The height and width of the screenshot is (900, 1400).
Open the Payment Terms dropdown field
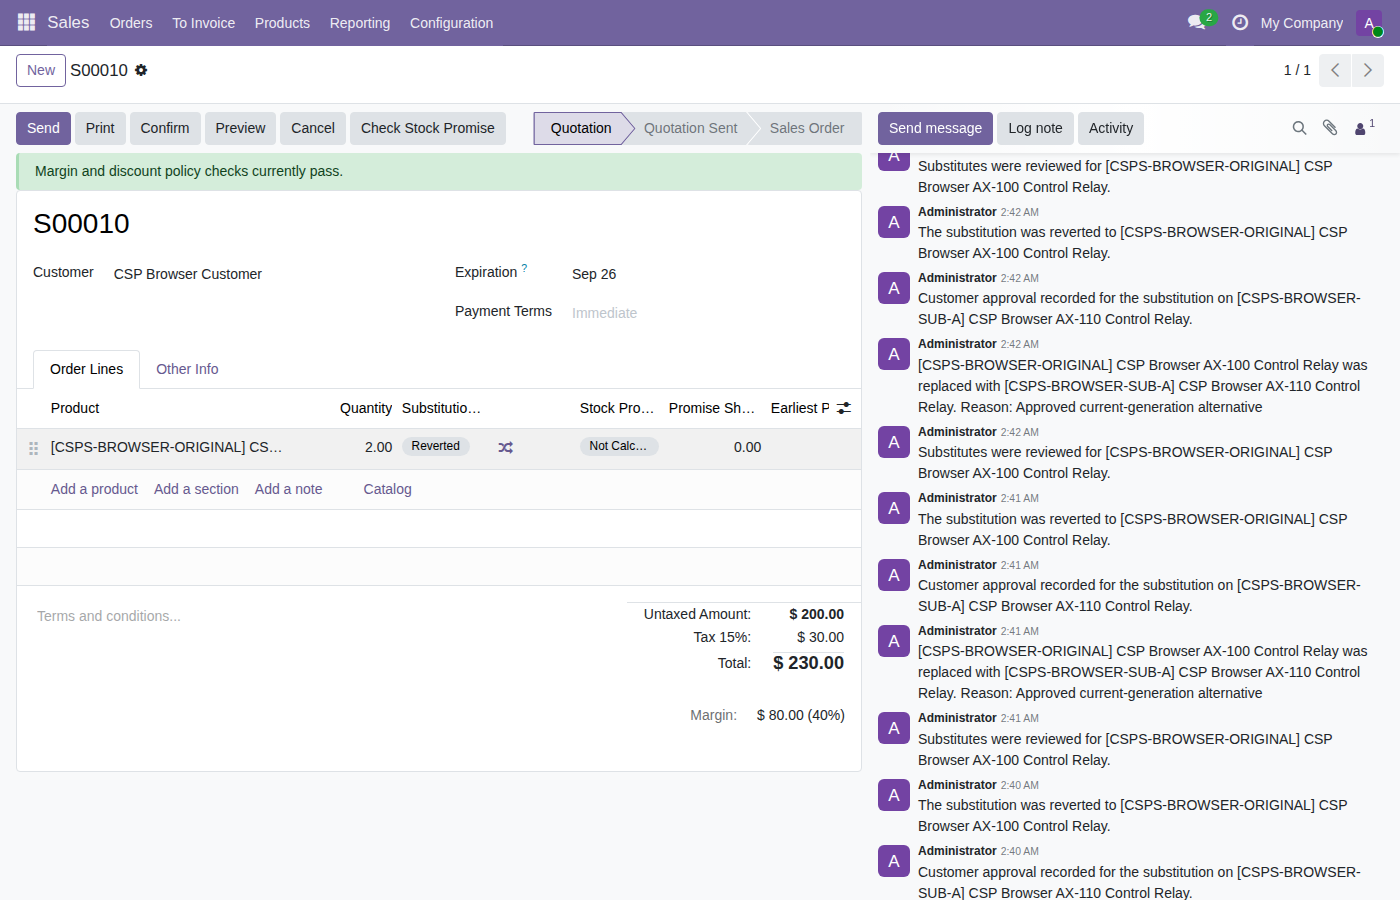pyautogui.click(x=706, y=313)
